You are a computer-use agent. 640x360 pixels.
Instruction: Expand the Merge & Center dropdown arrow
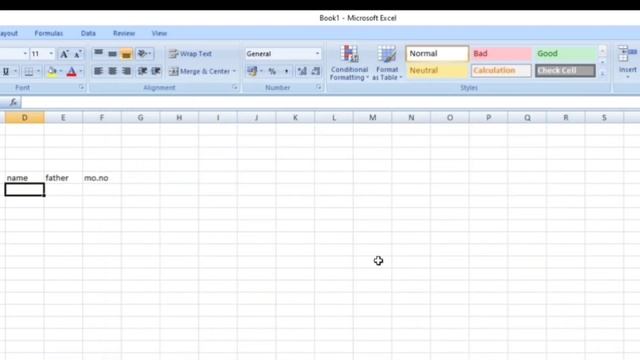(x=234, y=71)
